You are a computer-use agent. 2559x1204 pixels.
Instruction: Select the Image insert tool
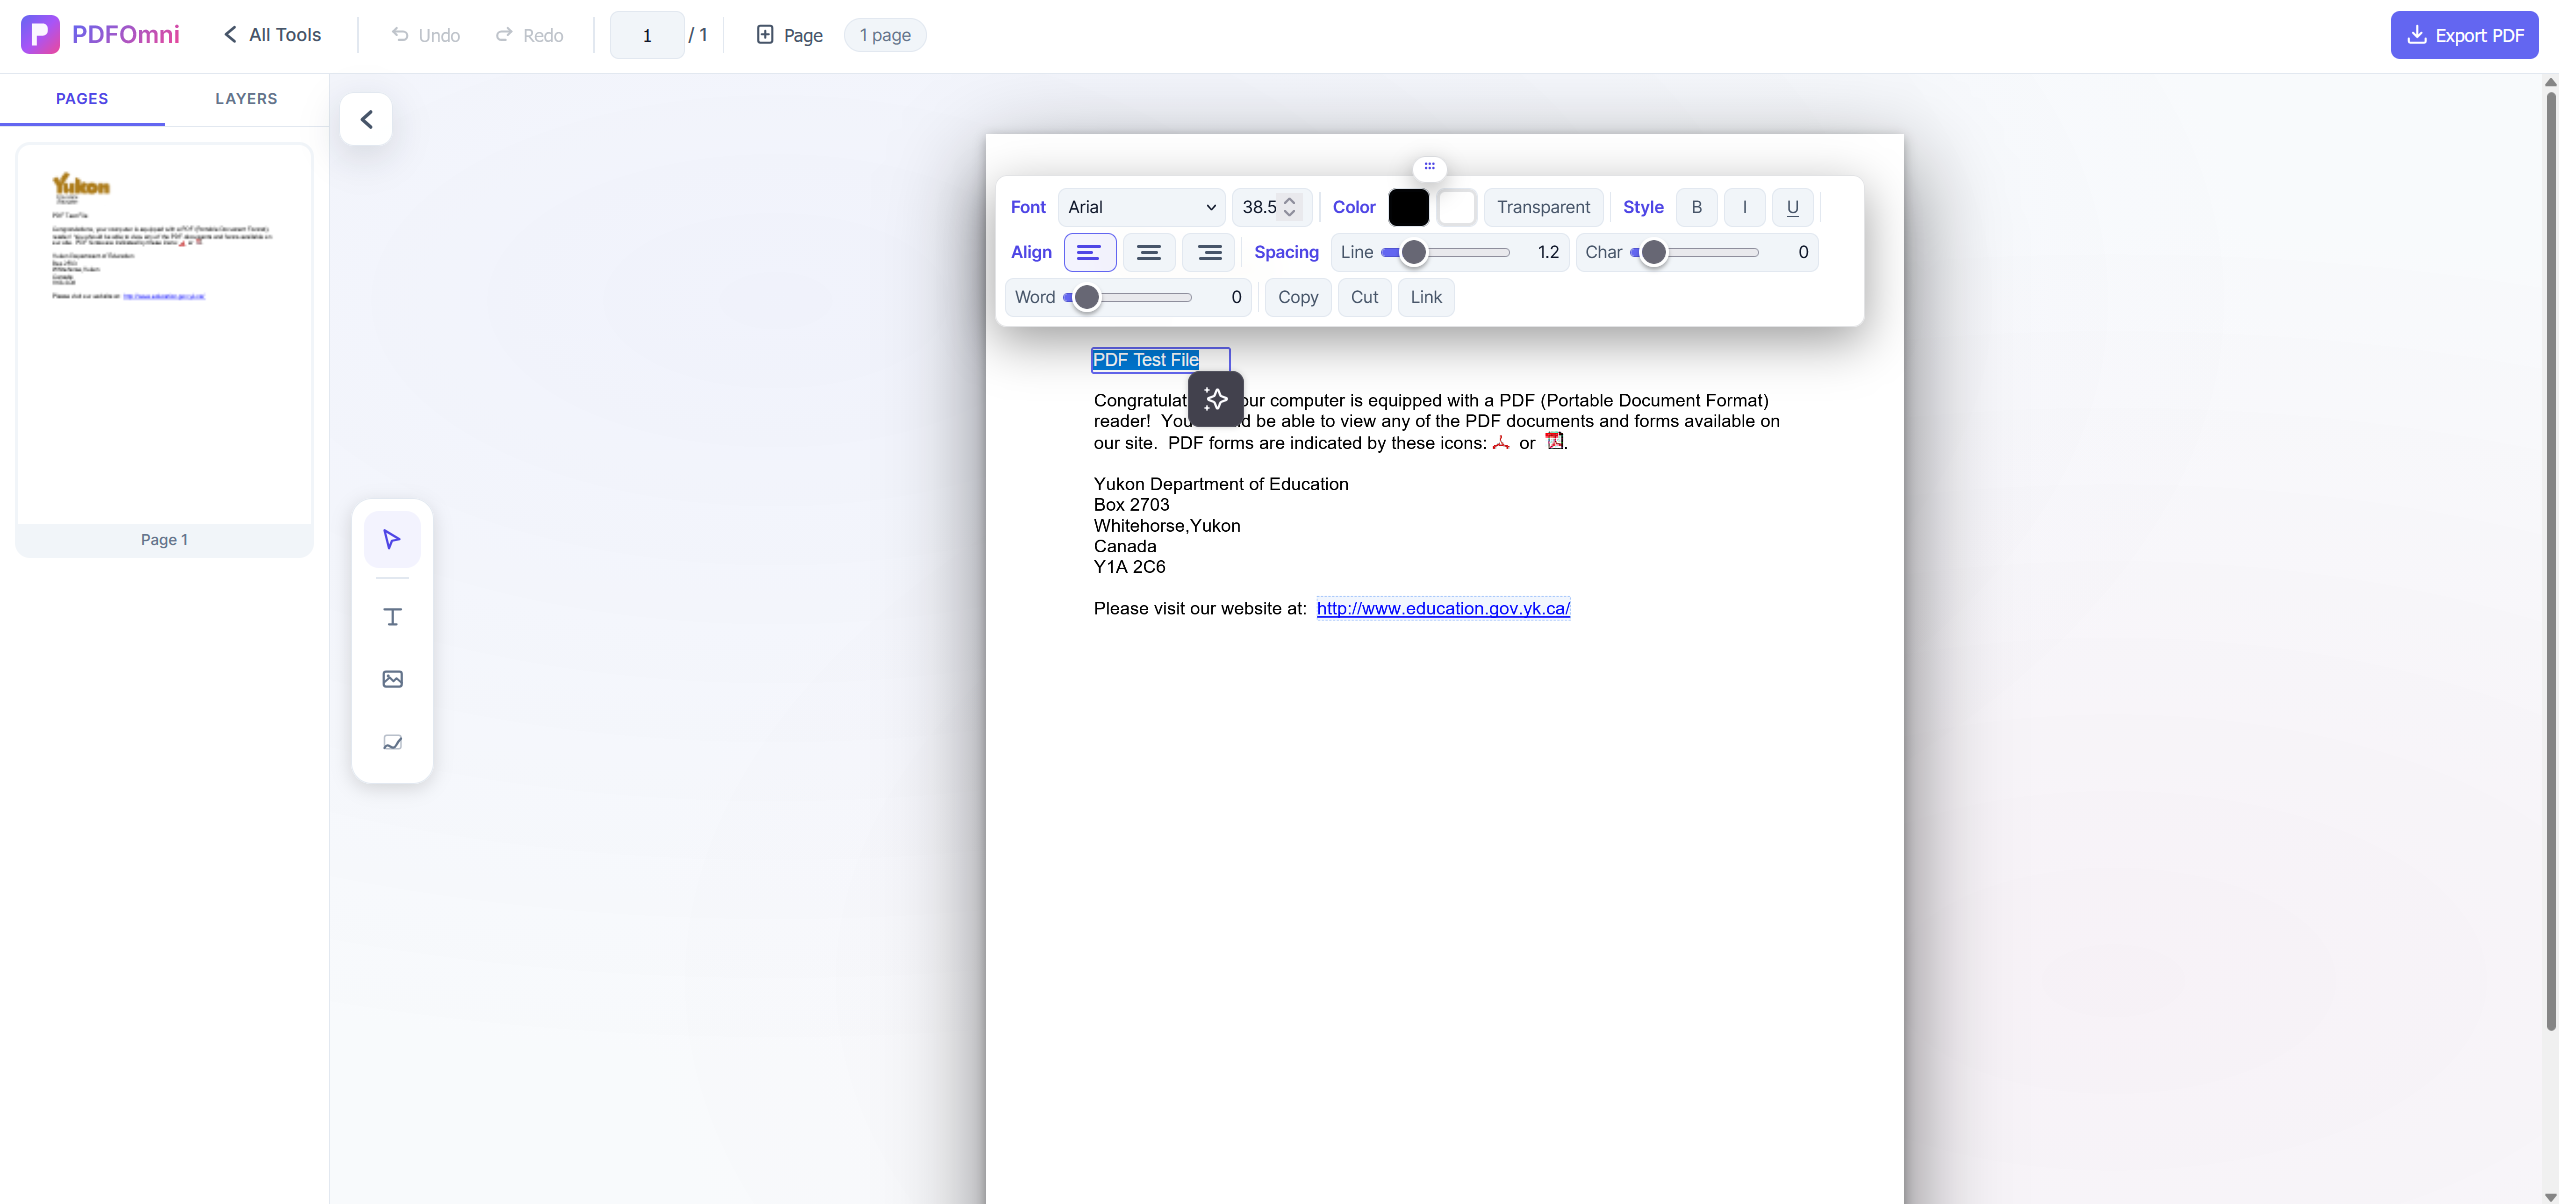pyautogui.click(x=392, y=679)
